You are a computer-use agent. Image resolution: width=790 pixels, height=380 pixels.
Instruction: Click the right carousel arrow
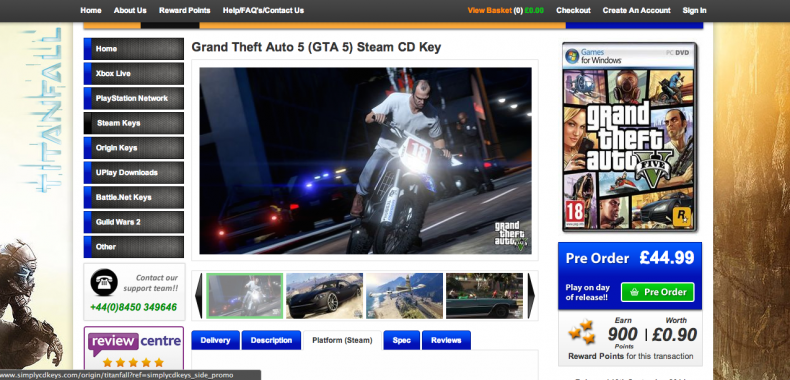(531, 296)
